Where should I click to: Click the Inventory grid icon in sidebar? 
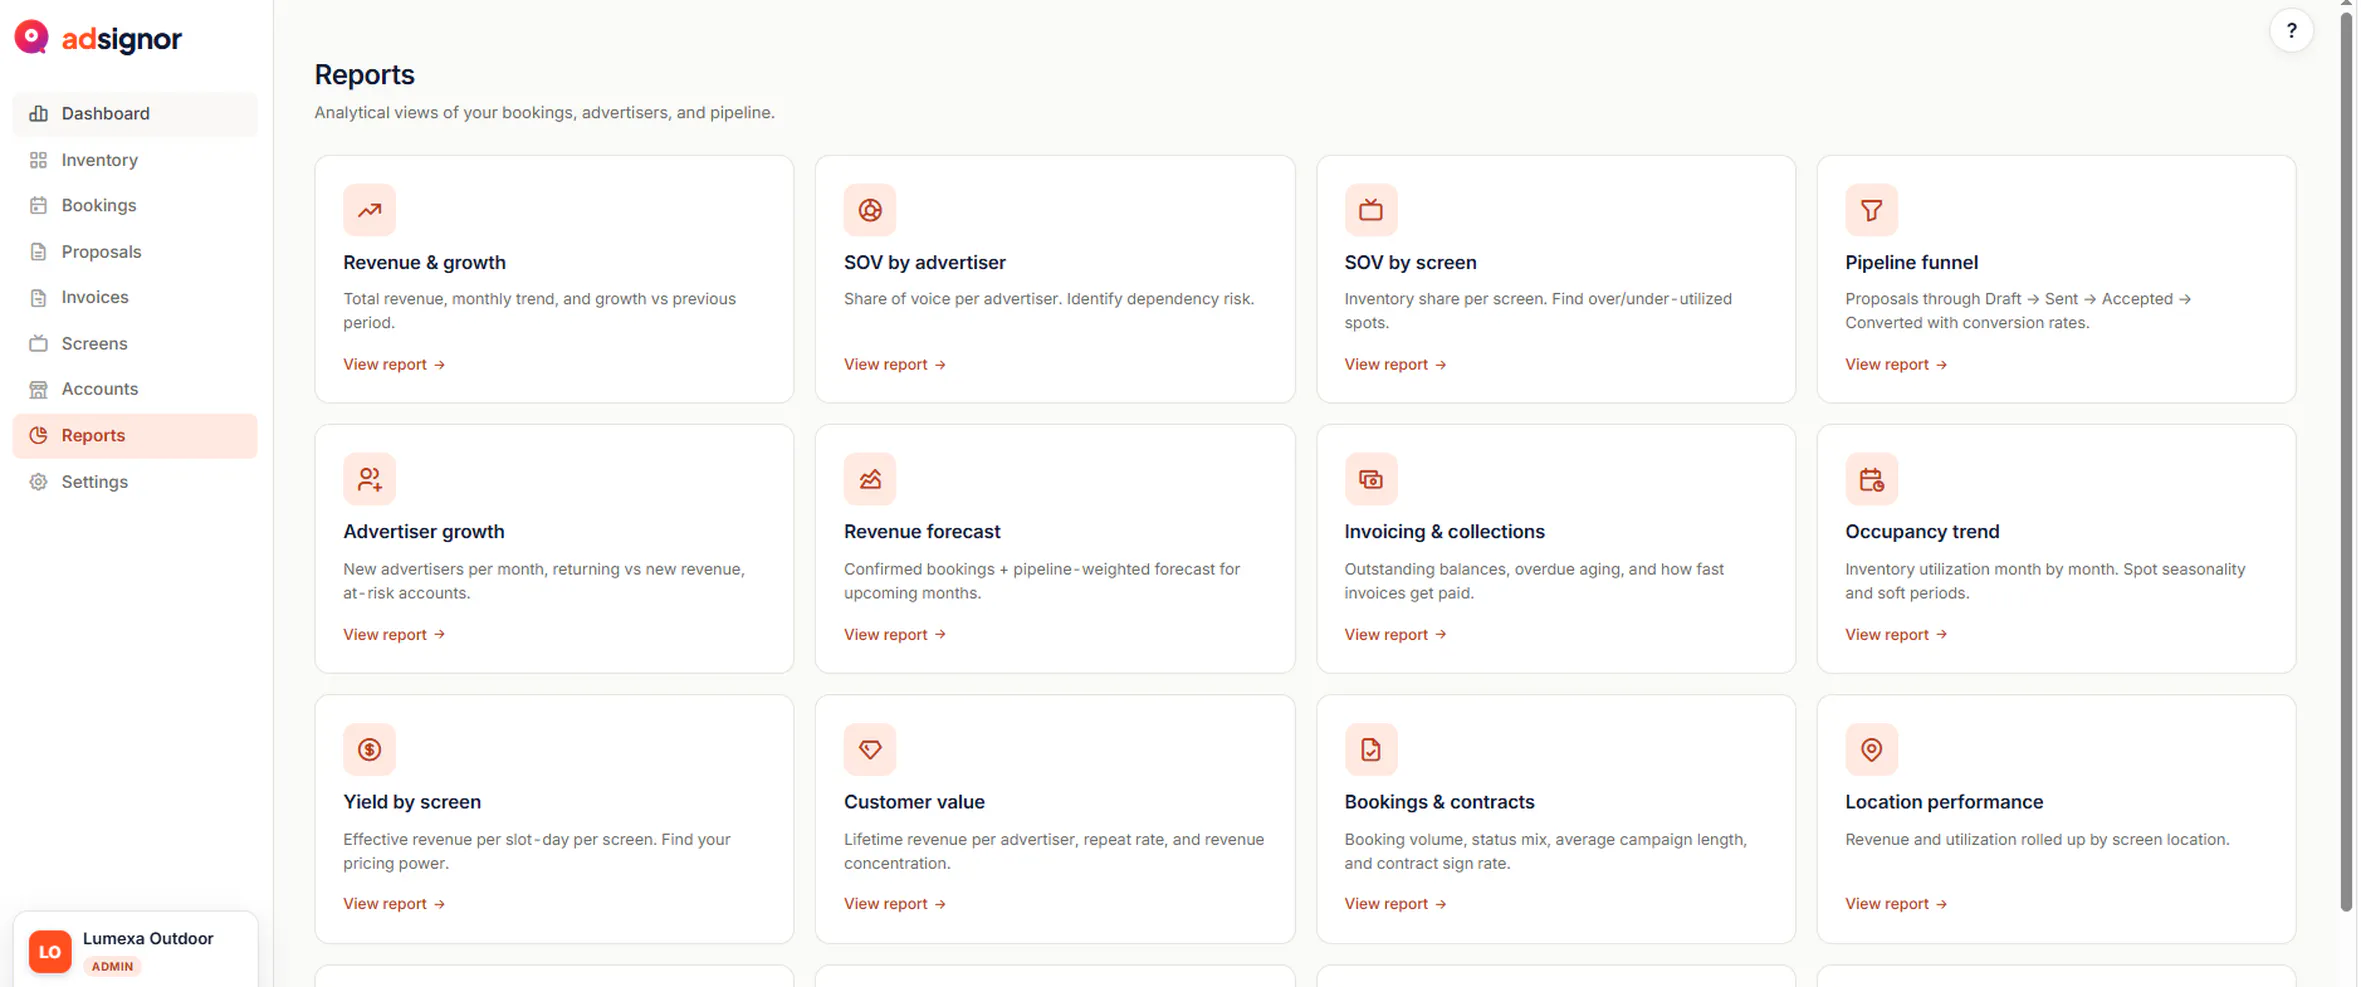(x=38, y=160)
